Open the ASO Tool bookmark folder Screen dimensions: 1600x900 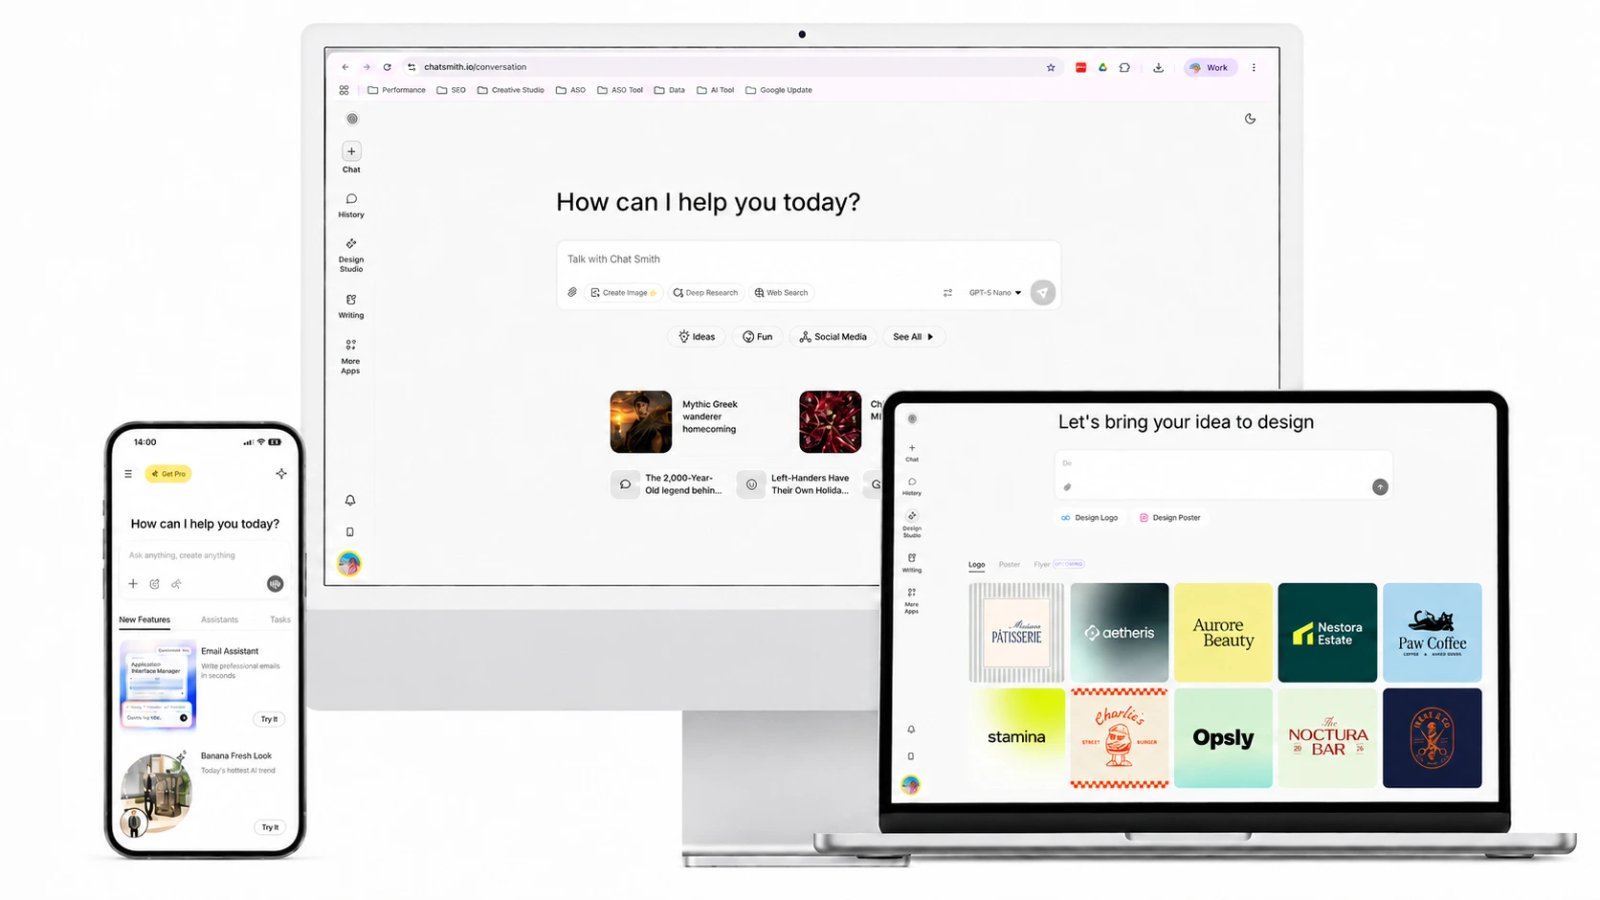620,90
